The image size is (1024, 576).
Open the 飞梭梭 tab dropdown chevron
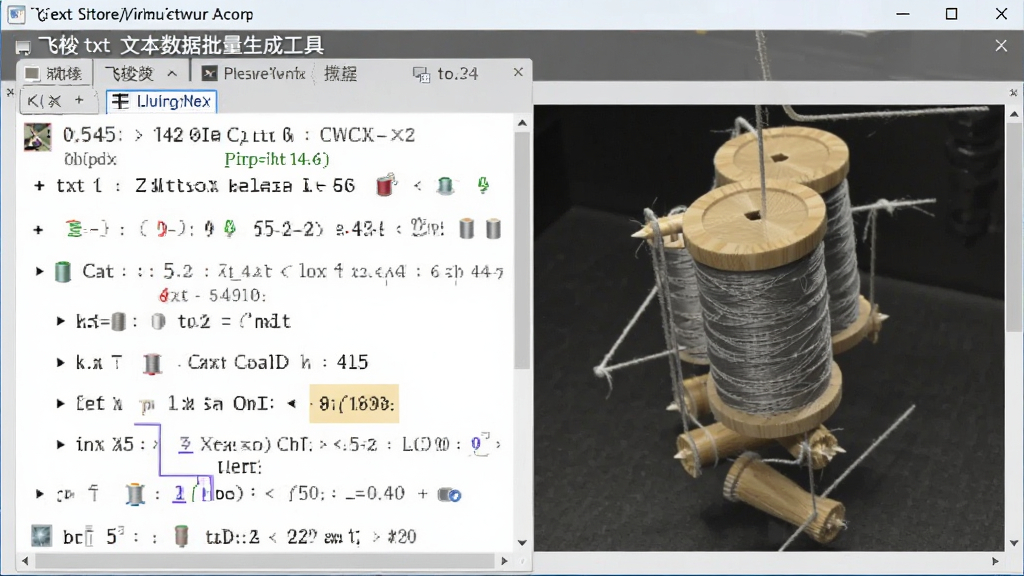[x=172, y=74]
